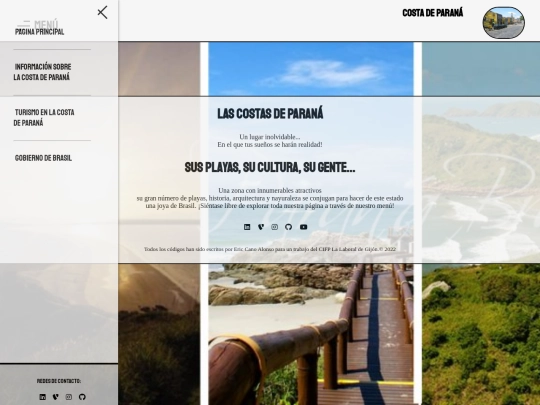The width and height of the screenshot is (540, 405).
Task: Open the Página Principal menu item
Action: (39, 32)
